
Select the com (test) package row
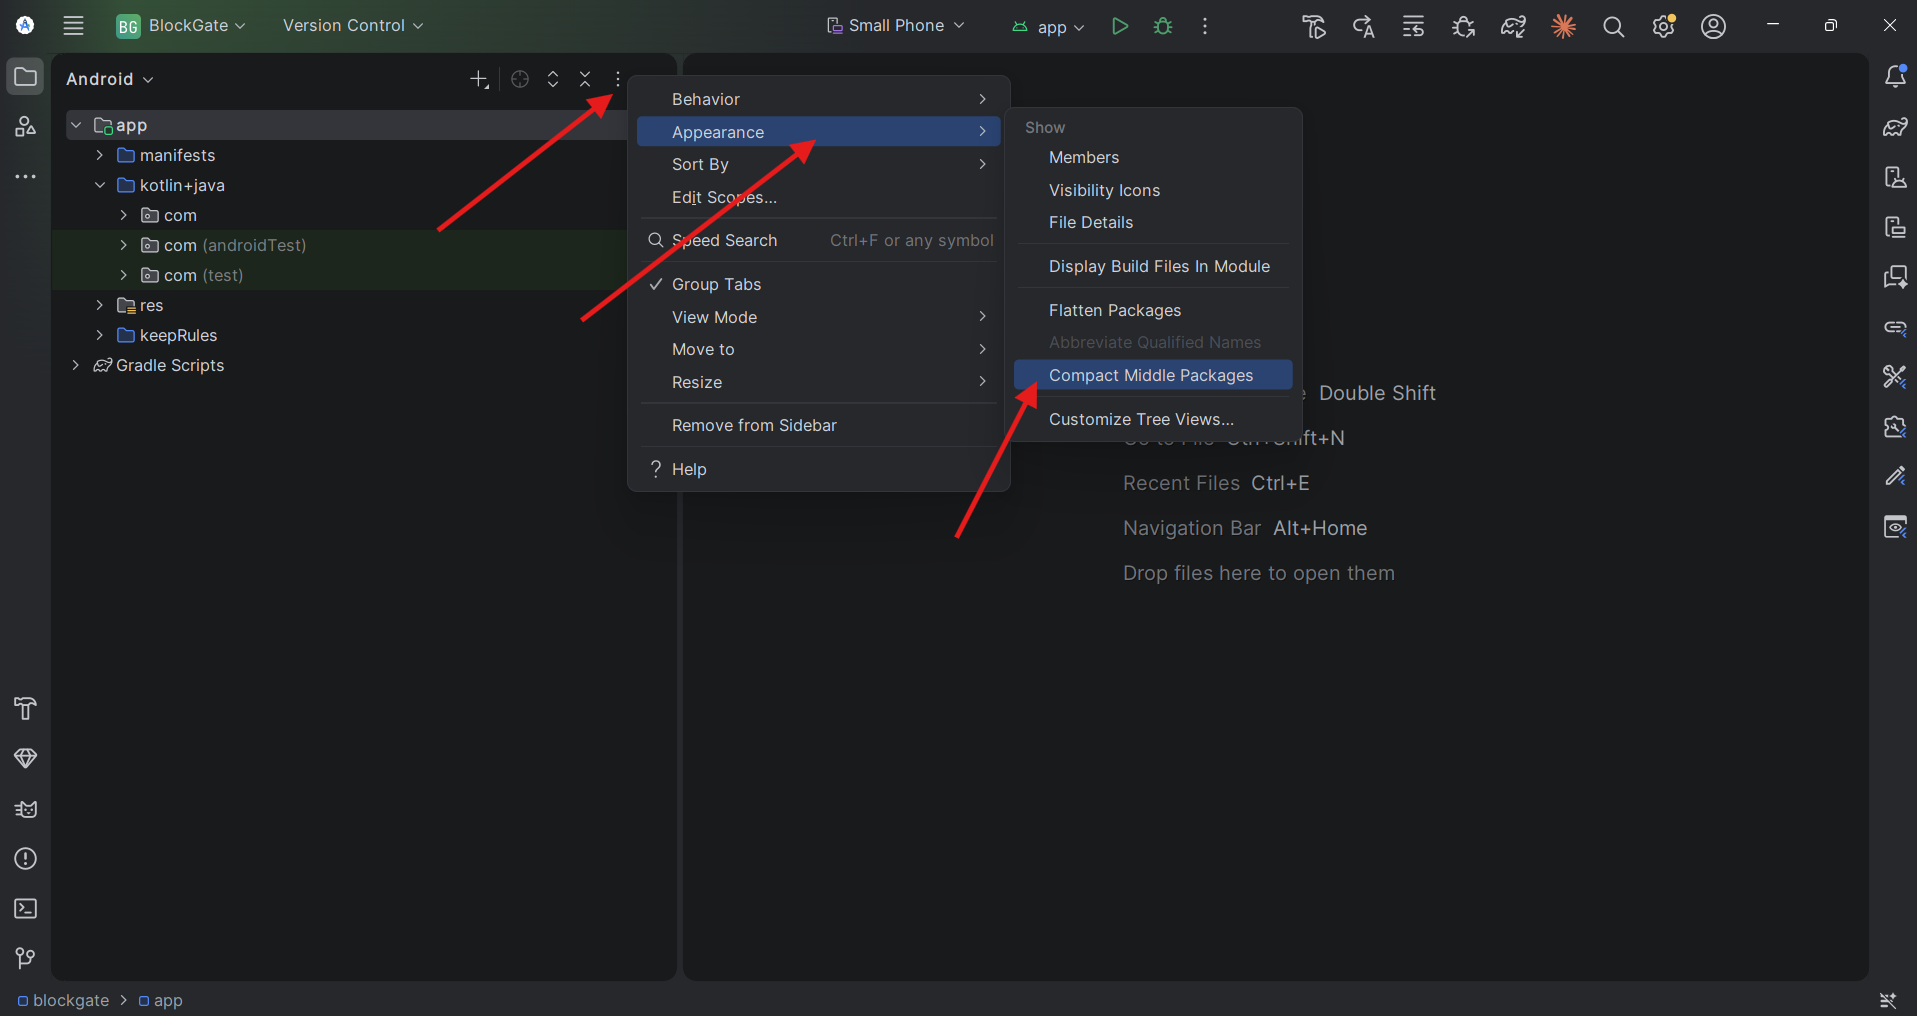340,275
